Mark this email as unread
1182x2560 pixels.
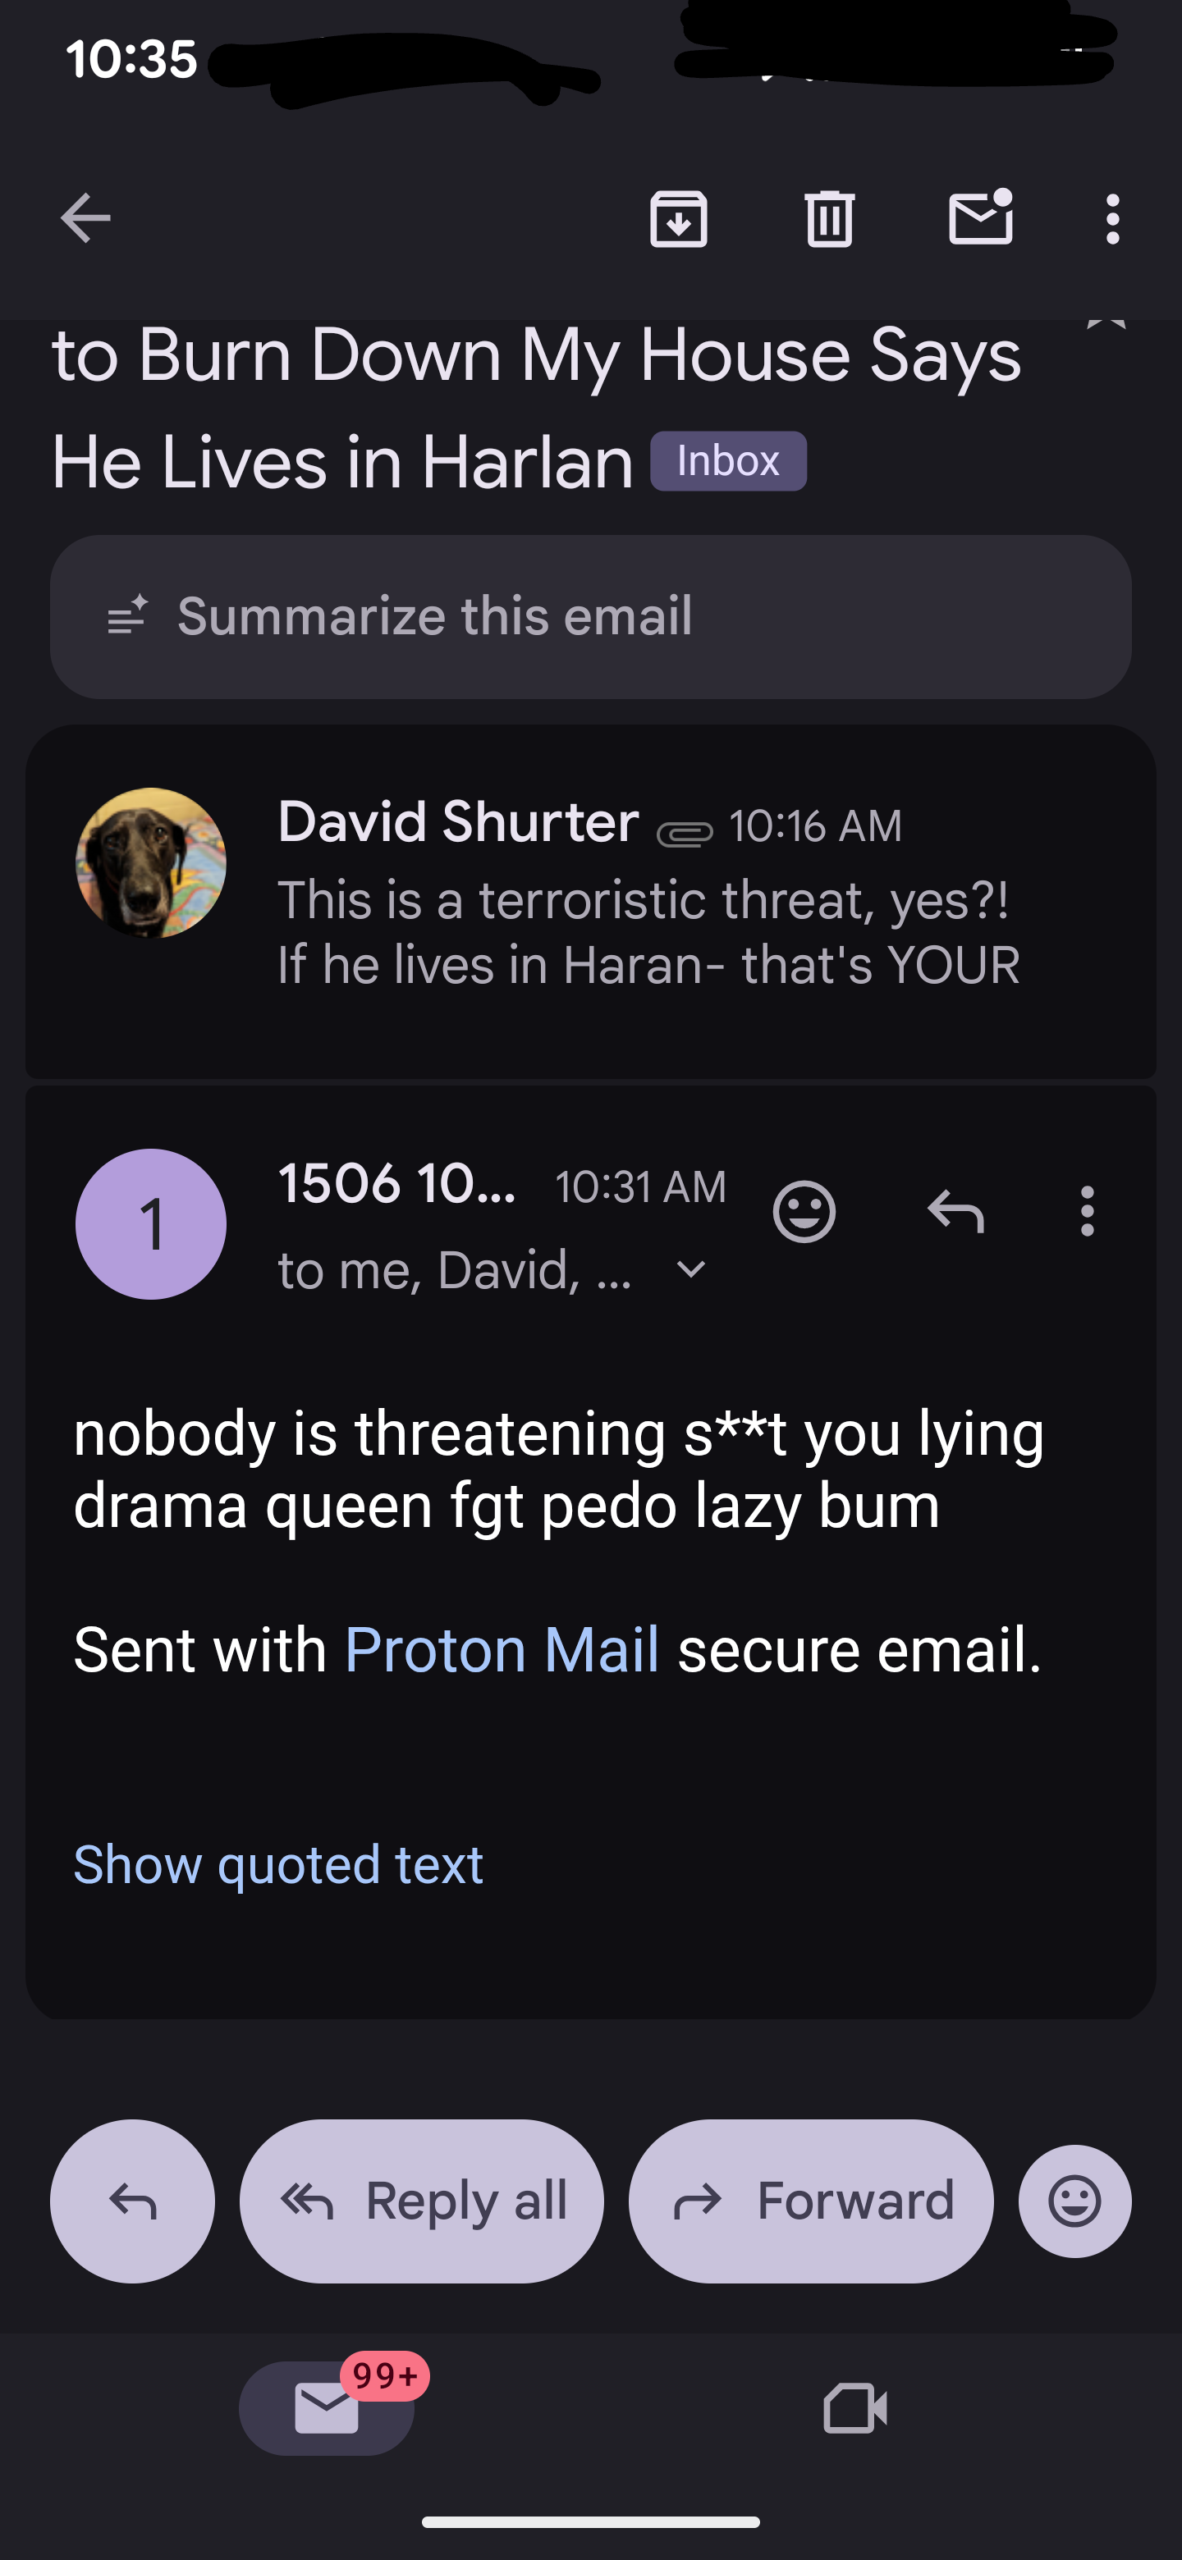pyautogui.click(x=980, y=217)
